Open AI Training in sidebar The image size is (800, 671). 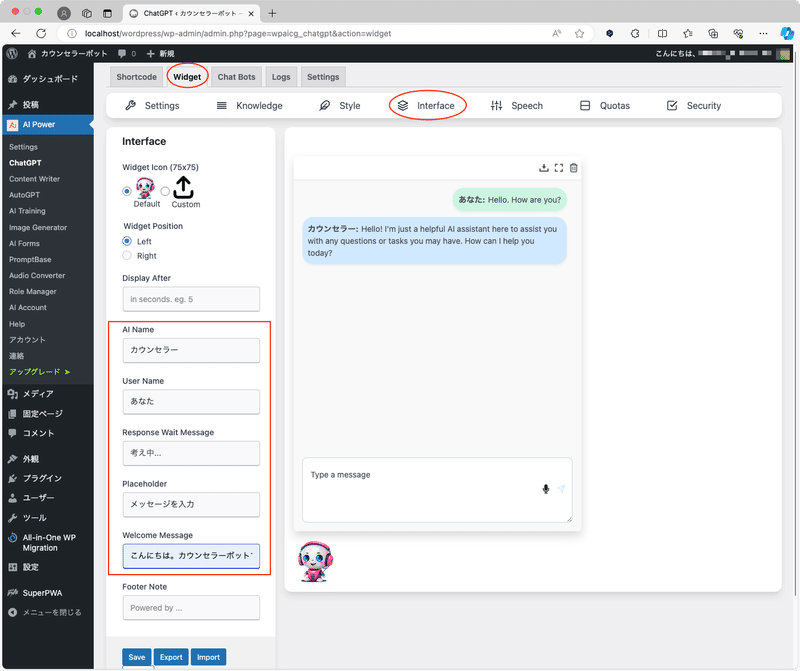click(27, 211)
